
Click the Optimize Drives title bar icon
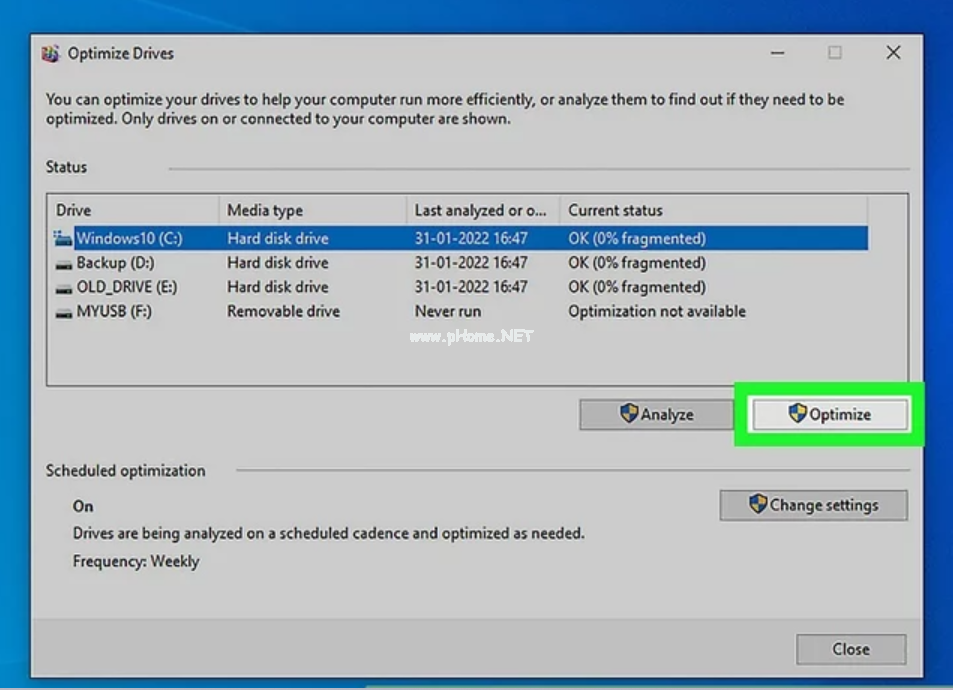(51, 54)
